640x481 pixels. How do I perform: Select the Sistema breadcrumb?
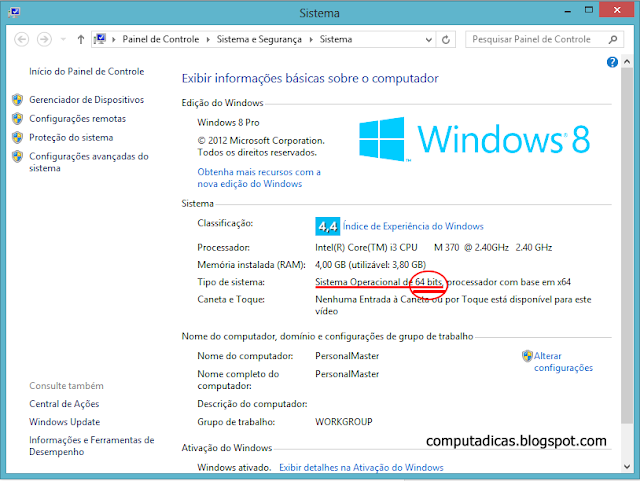[336, 39]
